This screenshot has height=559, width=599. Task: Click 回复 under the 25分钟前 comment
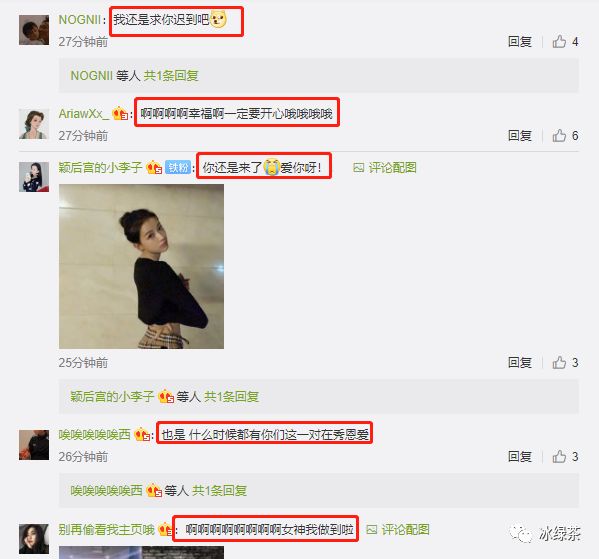(520, 362)
